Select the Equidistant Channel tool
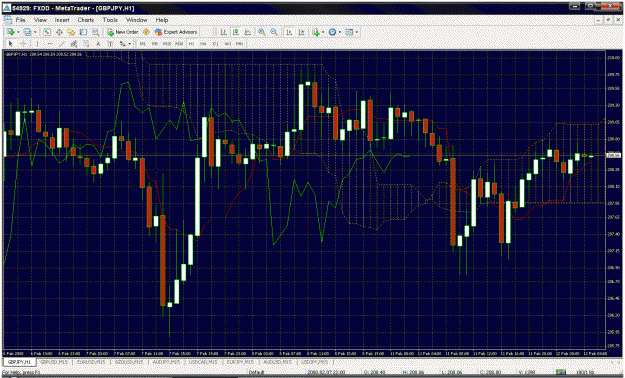625x378 pixels. point(74,44)
